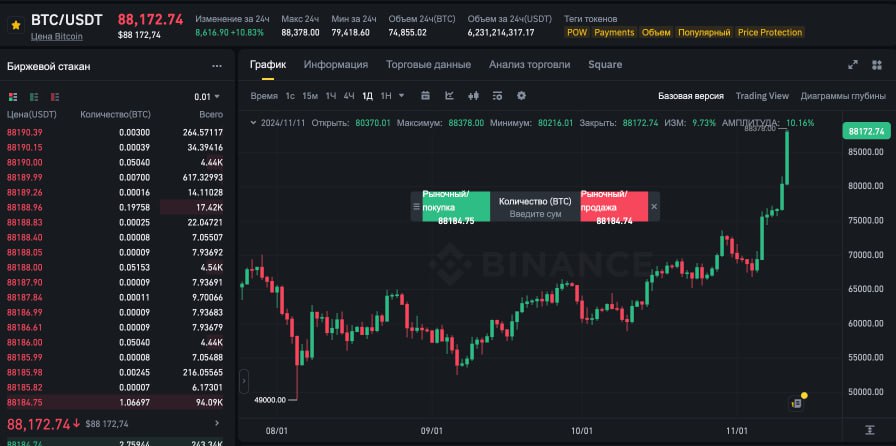Show only sell orders in order book
The width and height of the screenshot is (896, 446).
coord(54,97)
